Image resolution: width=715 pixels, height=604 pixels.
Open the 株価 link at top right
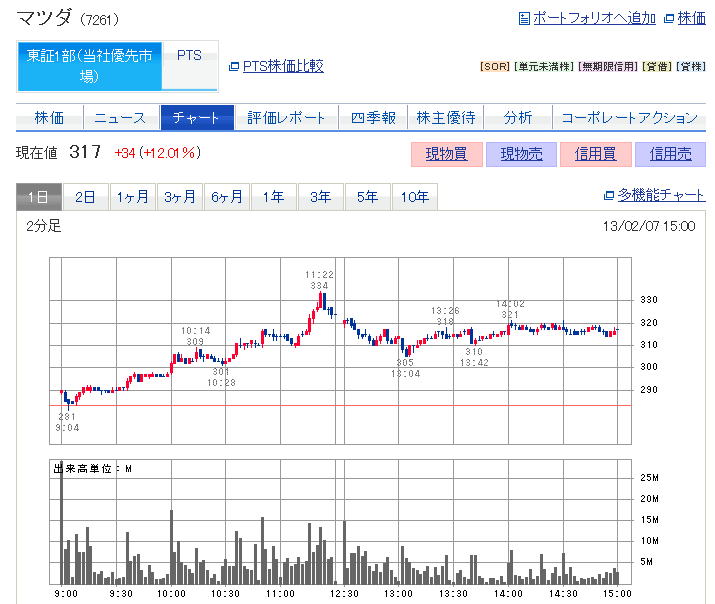pos(691,18)
